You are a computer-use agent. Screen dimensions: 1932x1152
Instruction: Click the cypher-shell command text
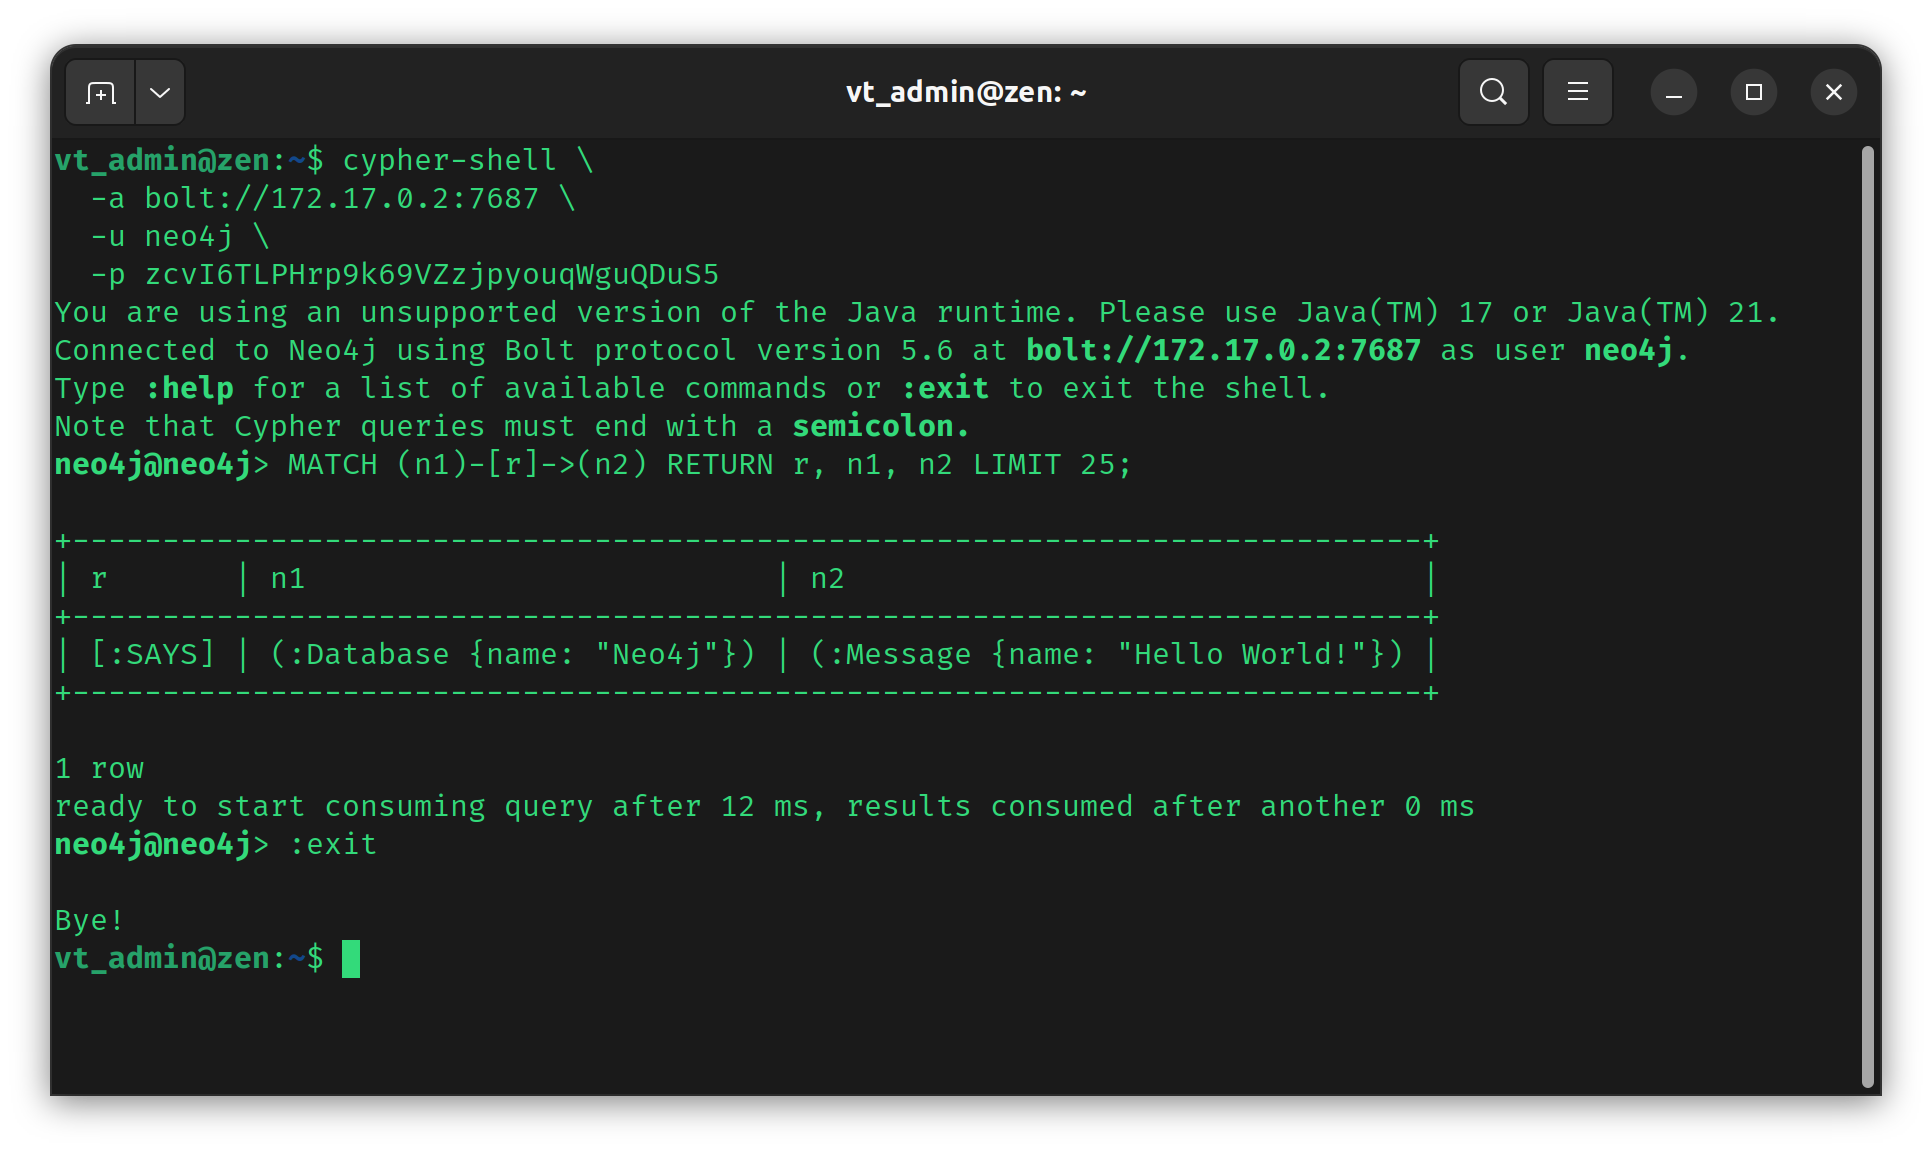(x=449, y=160)
